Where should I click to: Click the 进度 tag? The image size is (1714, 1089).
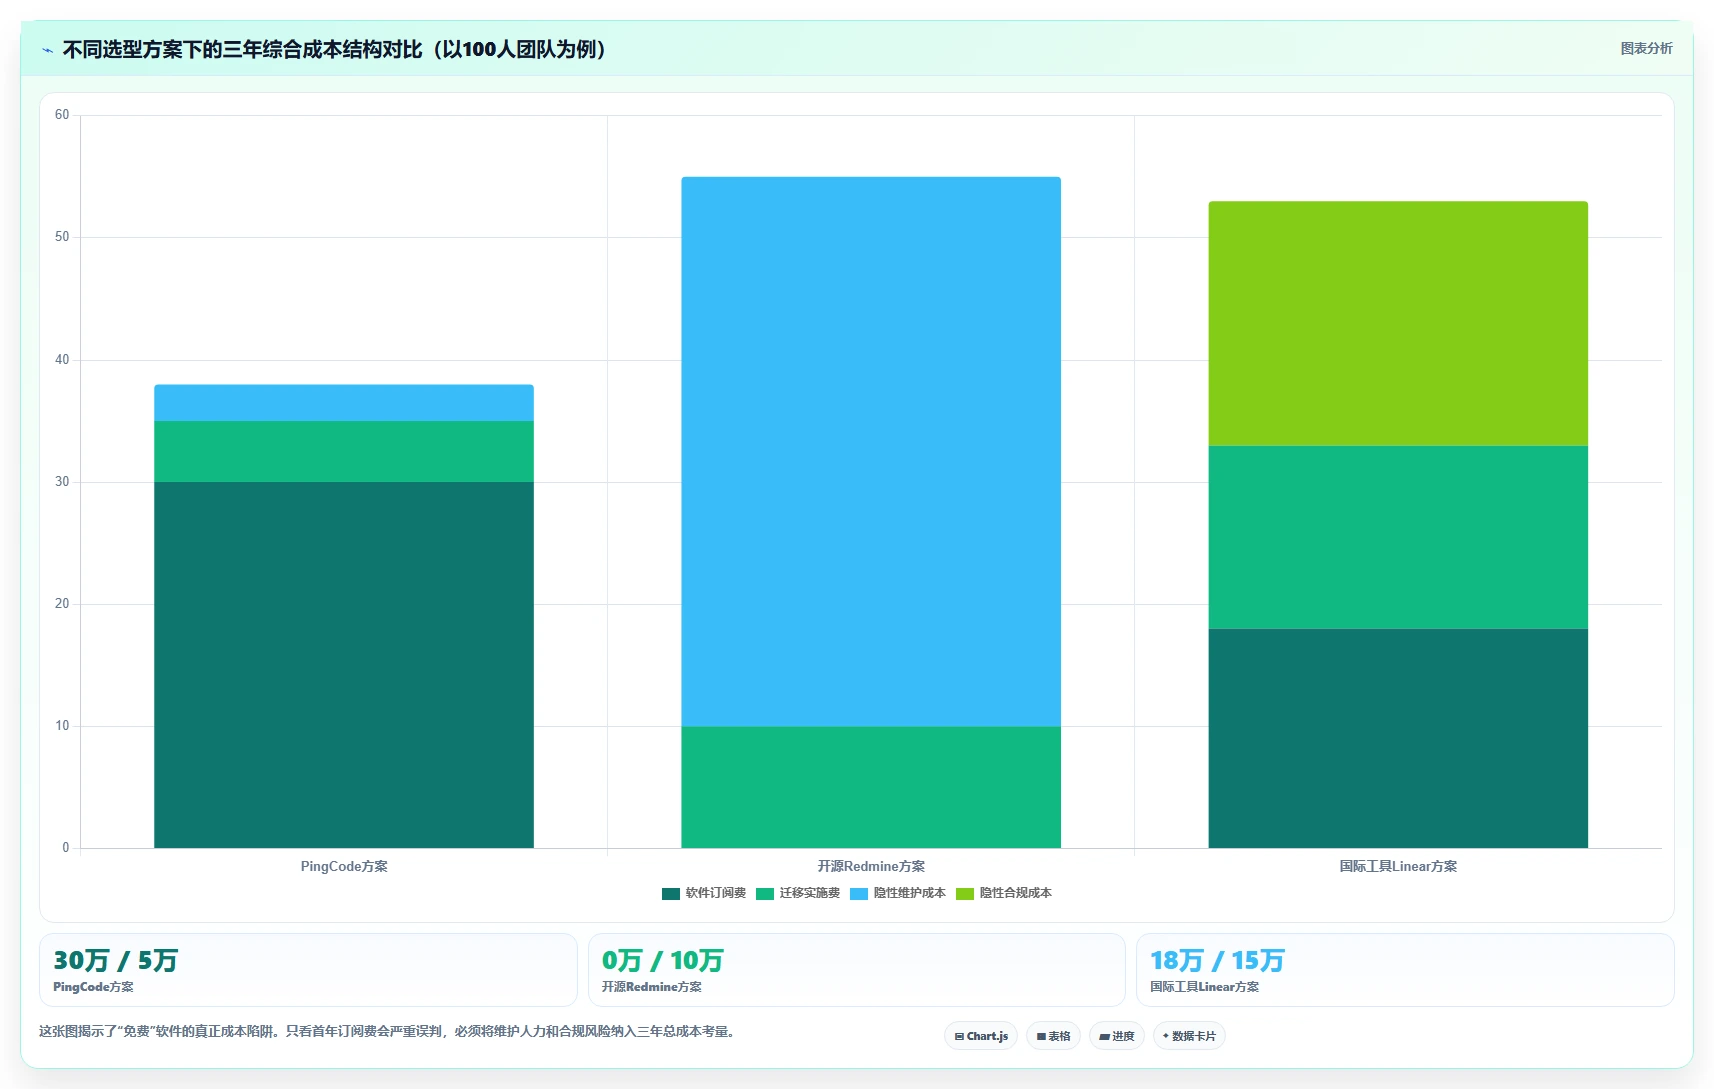(1116, 1036)
